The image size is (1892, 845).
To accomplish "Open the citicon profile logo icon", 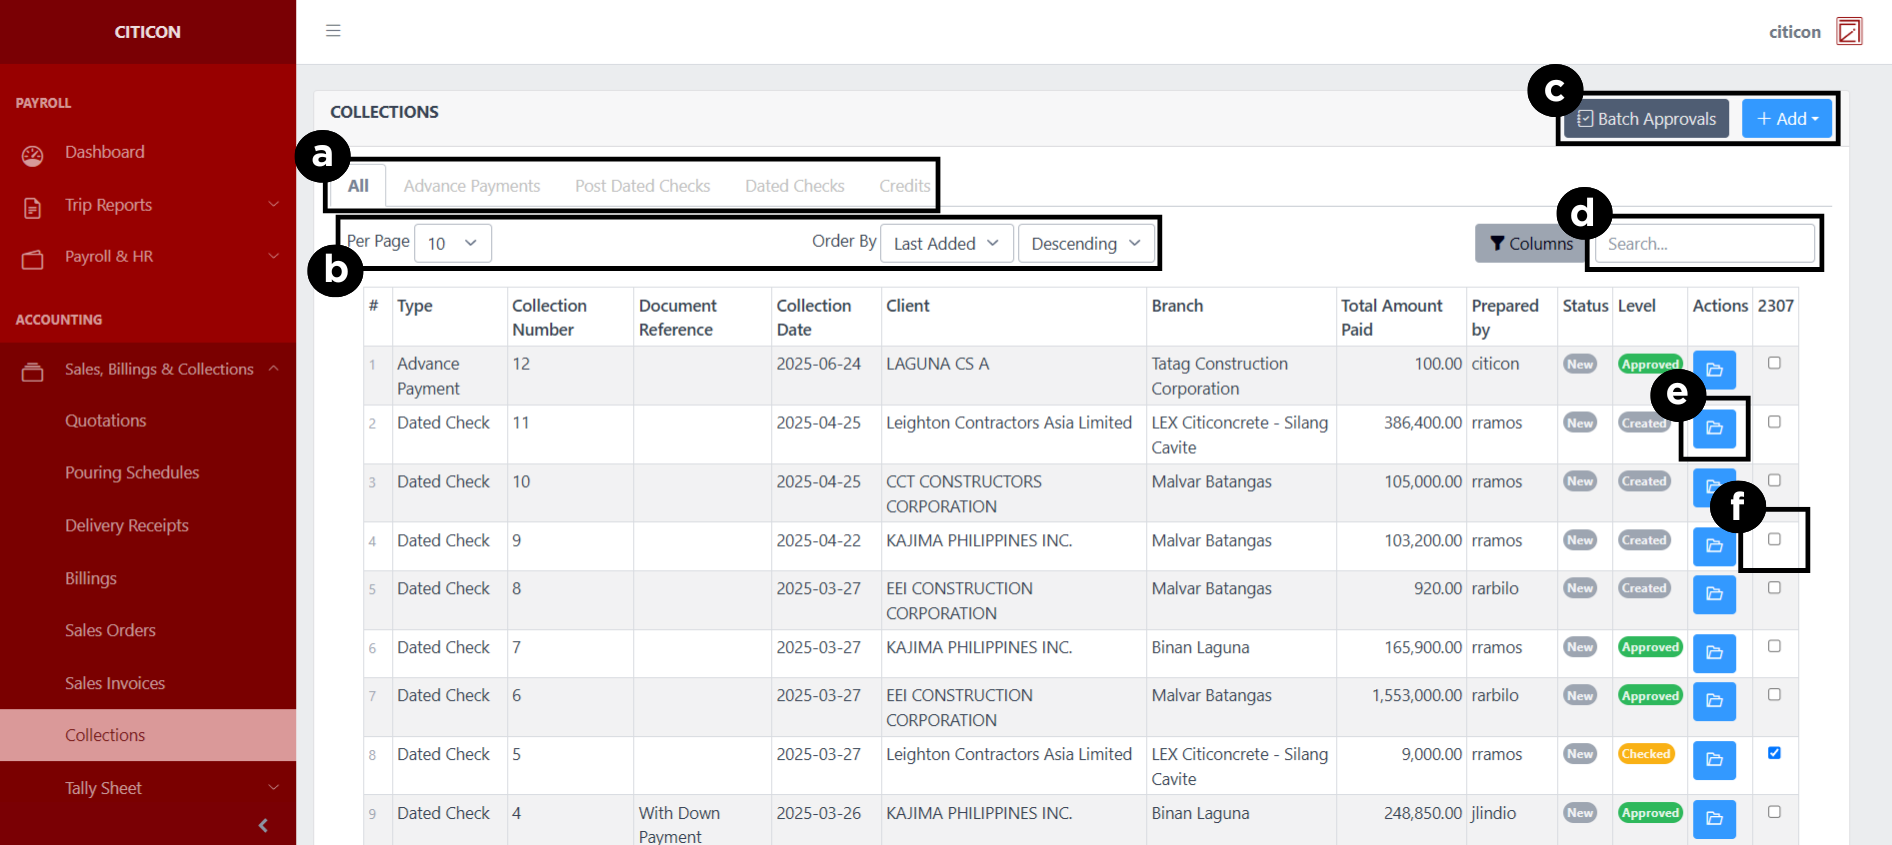I will click(x=1849, y=32).
